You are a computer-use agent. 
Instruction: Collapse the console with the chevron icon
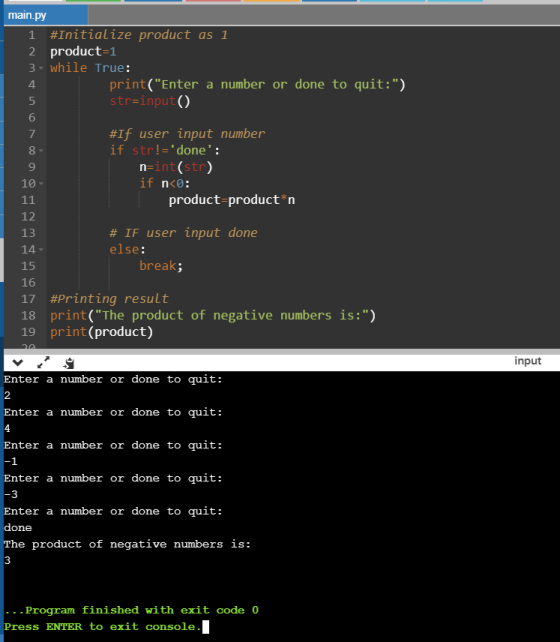click(18, 362)
